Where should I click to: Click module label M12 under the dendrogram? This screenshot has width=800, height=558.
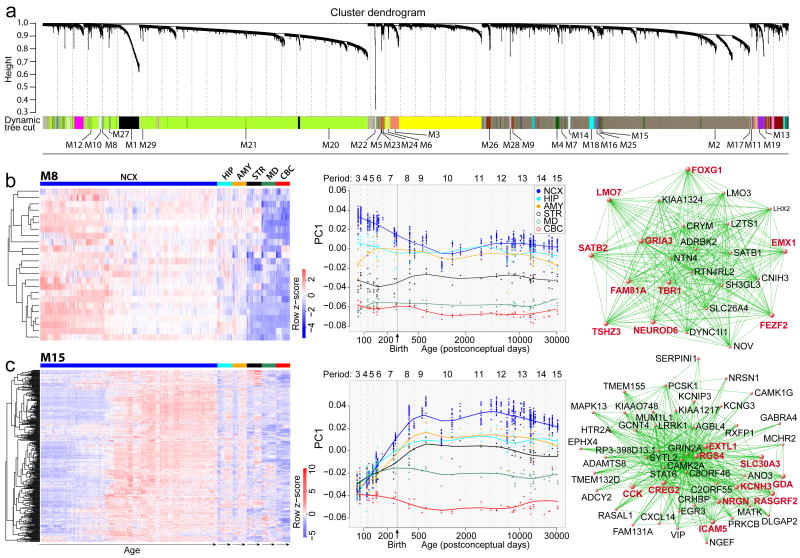pos(73,145)
